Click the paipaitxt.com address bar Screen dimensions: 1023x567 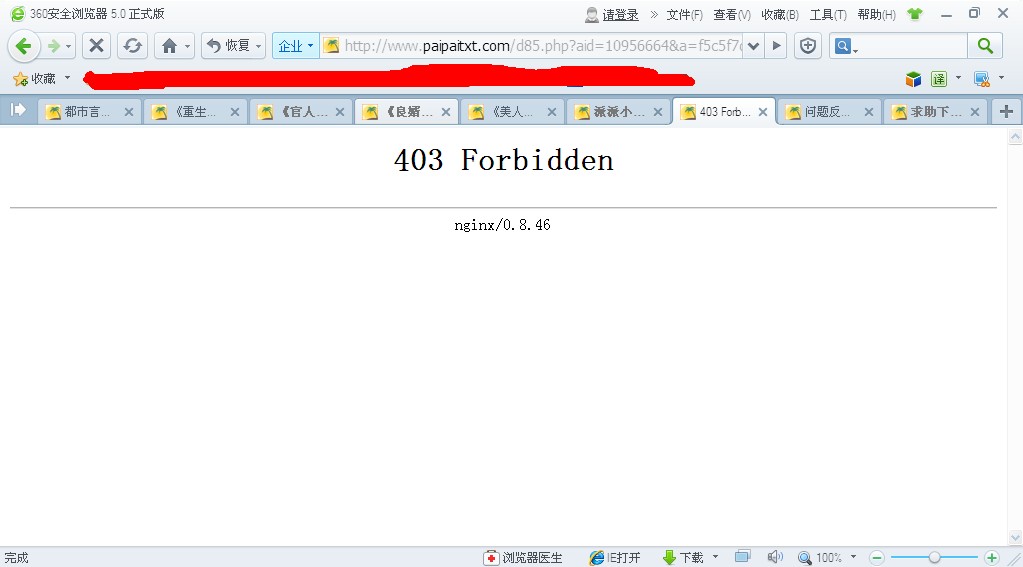pyautogui.click(x=542, y=46)
